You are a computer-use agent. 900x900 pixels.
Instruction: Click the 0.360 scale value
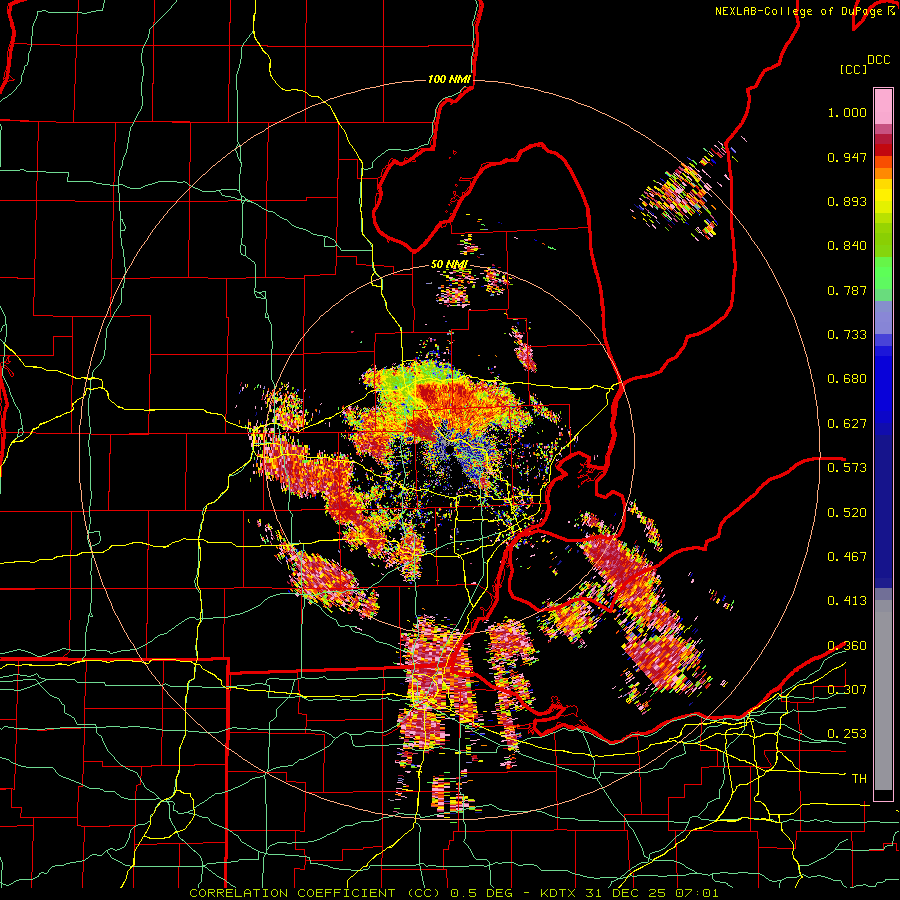847,646
